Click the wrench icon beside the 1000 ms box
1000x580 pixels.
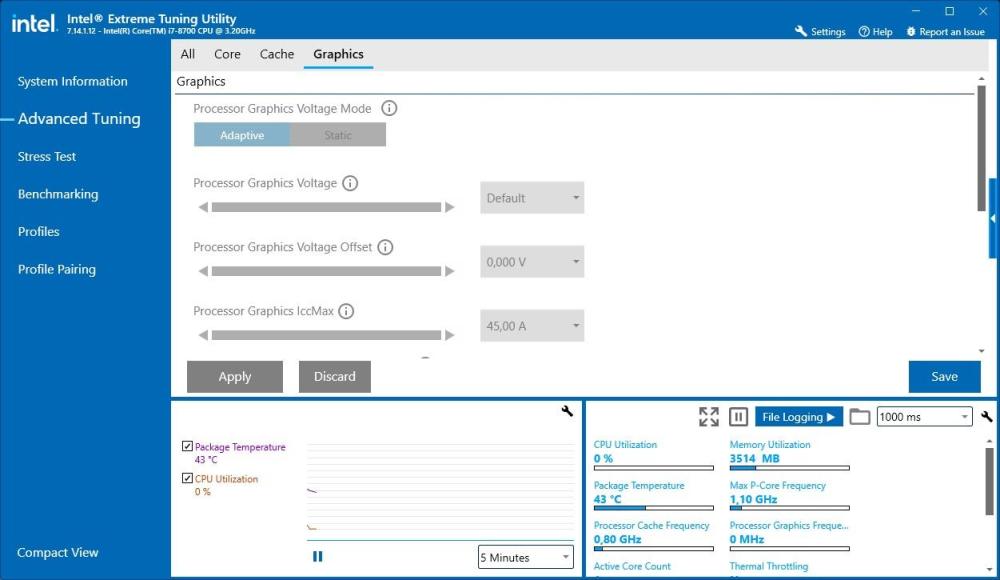pyautogui.click(x=987, y=417)
